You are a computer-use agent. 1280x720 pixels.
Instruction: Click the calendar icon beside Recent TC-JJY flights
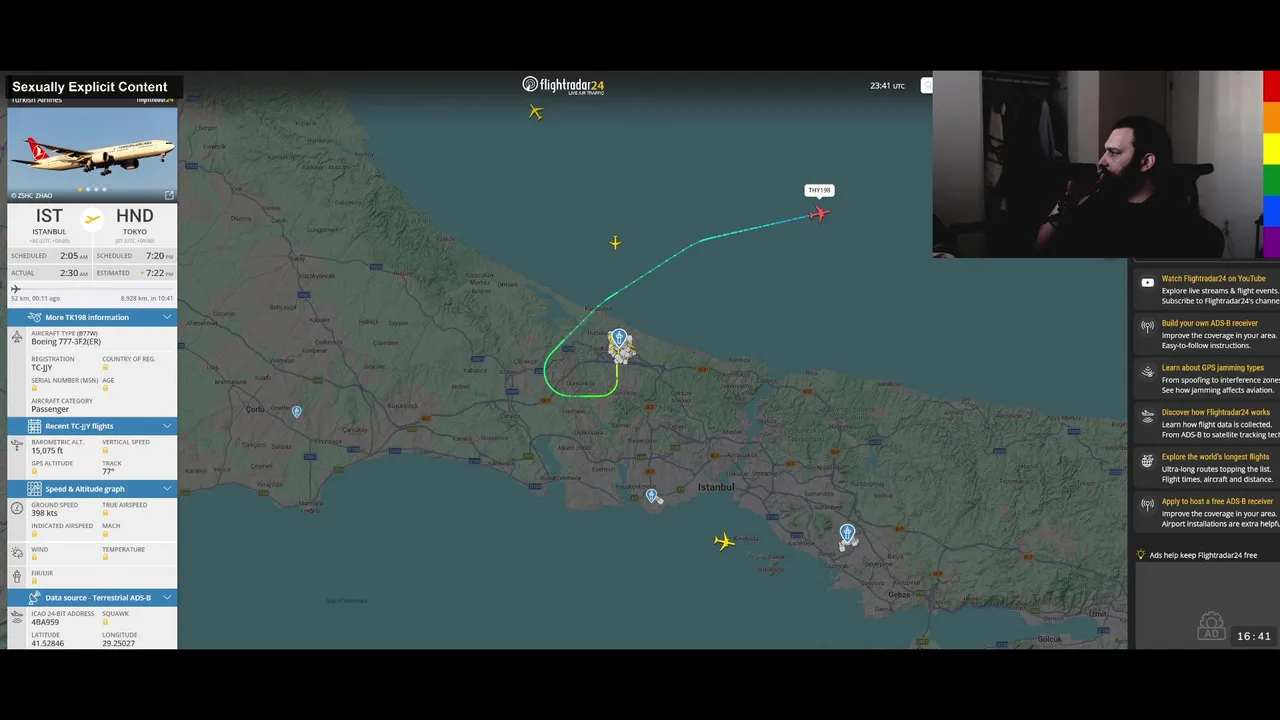pyautogui.click(x=34, y=426)
